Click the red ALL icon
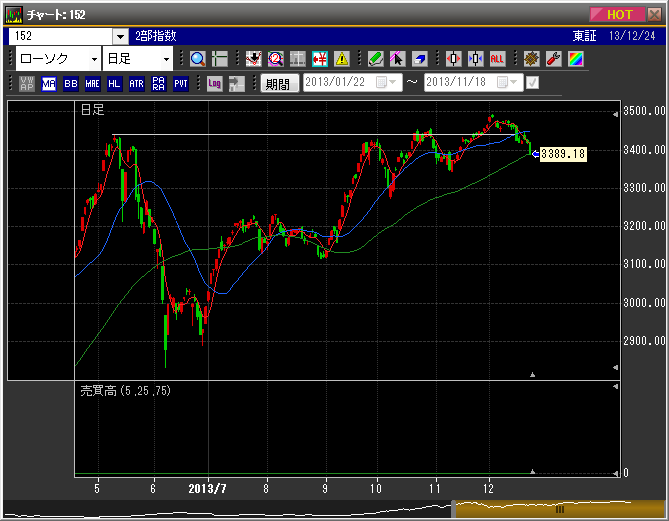 click(497, 59)
